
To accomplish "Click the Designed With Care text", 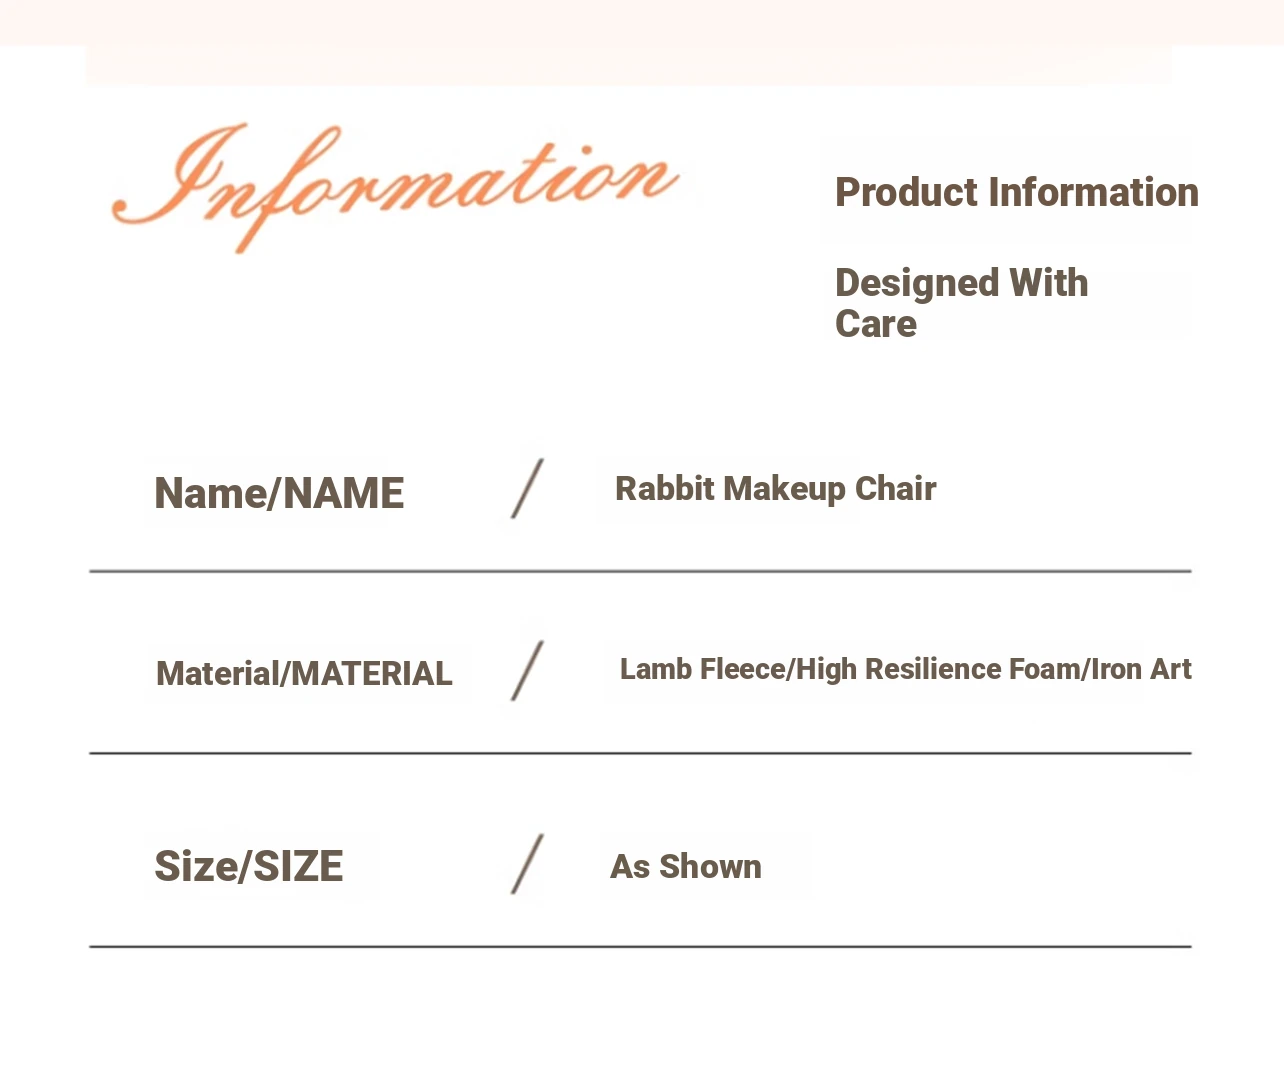I will click(x=961, y=303).
